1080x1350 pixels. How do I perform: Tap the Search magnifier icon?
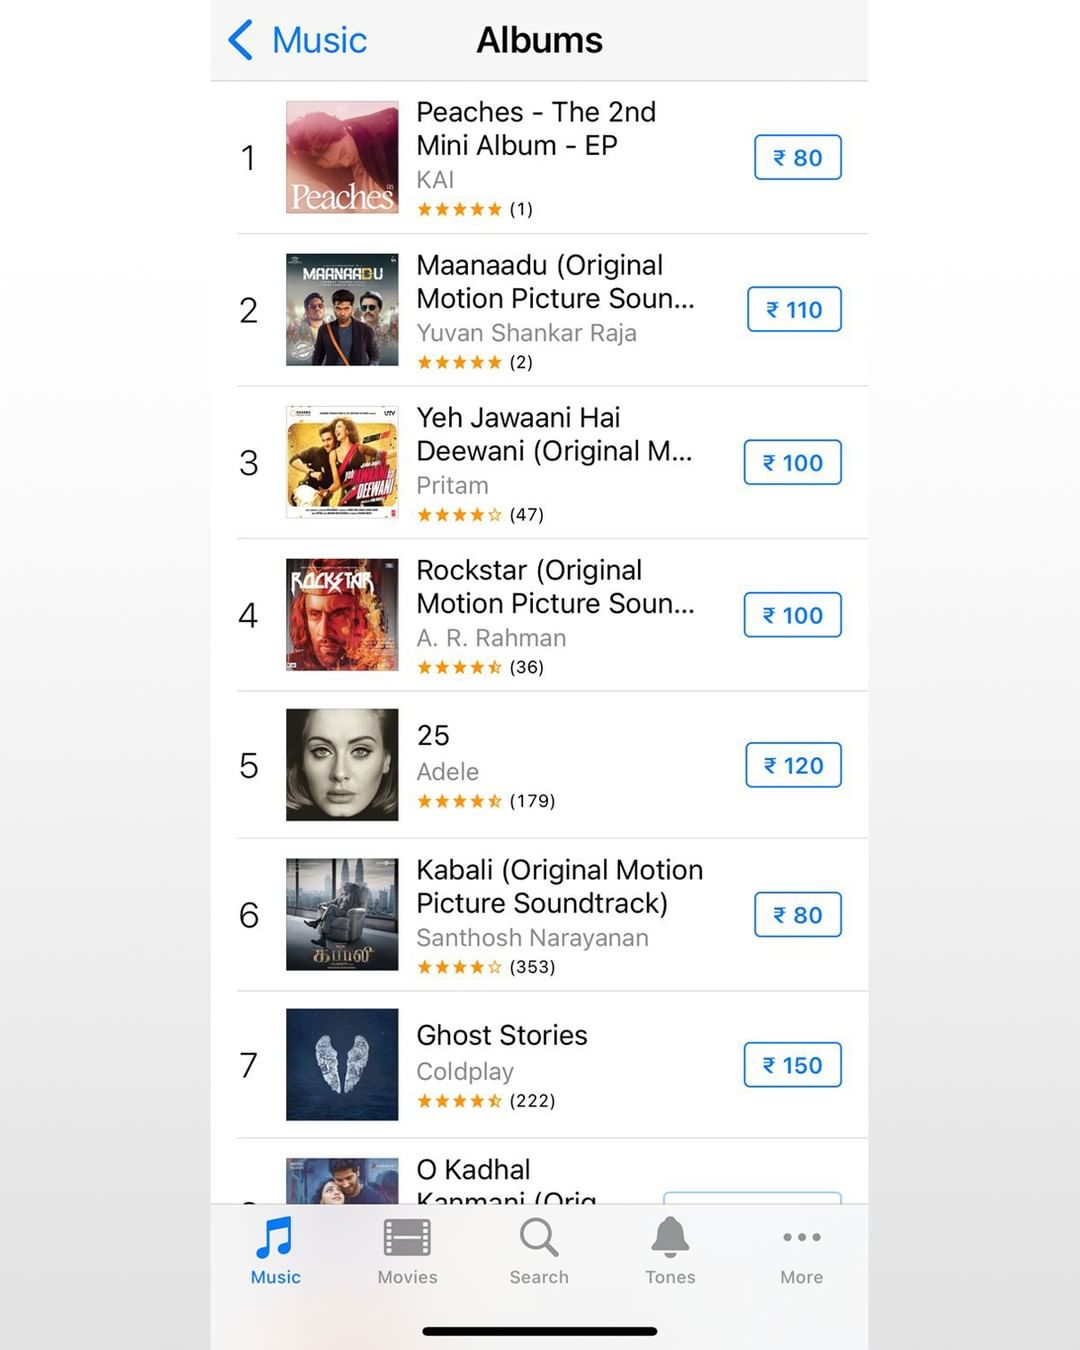coord(539,1240)
